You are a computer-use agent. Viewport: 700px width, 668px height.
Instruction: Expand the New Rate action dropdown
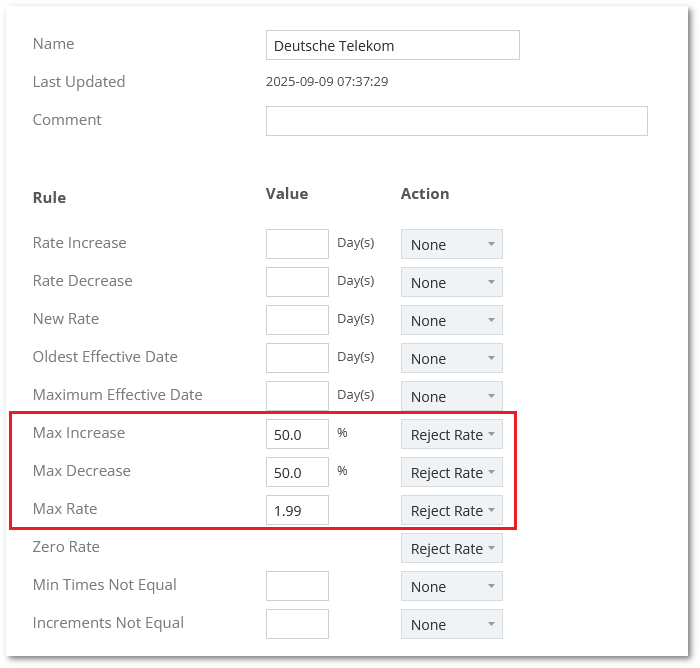point(451,320)
